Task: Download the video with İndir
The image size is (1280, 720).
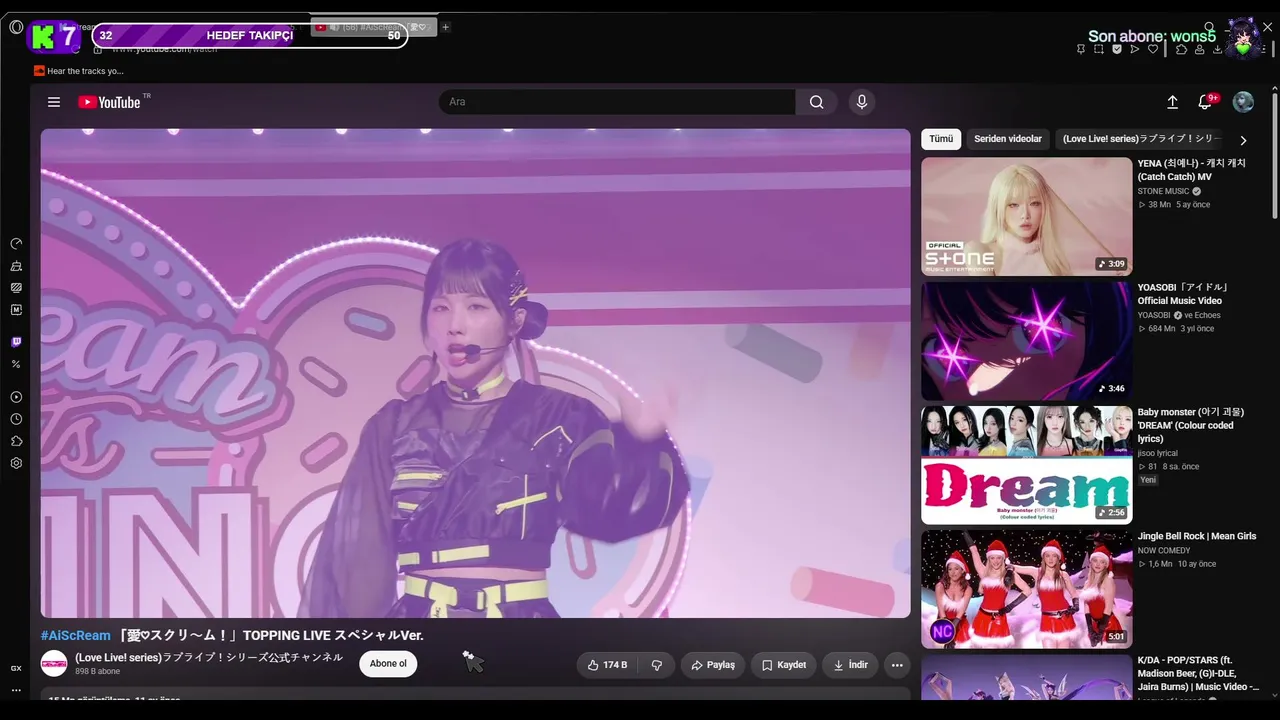Action: [x=850, y=665]
